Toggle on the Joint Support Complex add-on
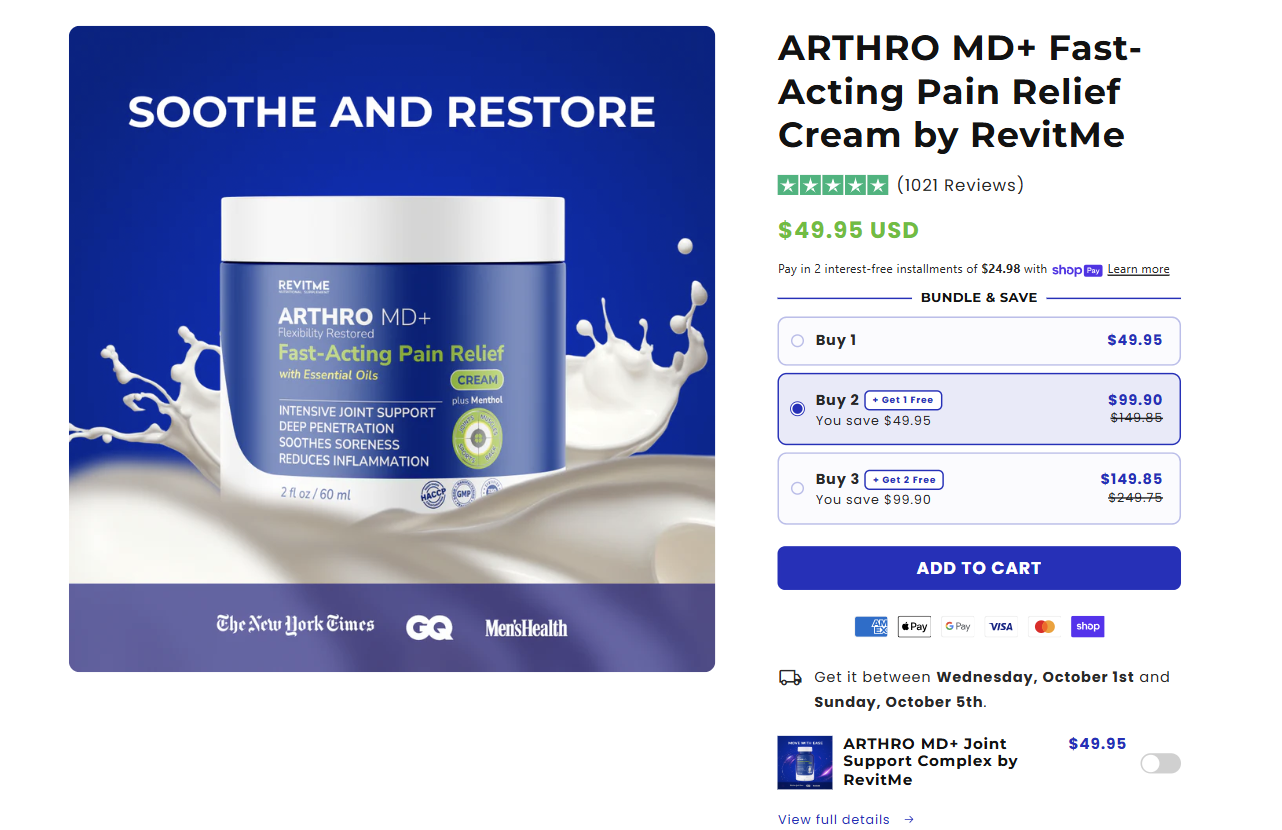The image size is (1282, 830). click(1160, 764)
